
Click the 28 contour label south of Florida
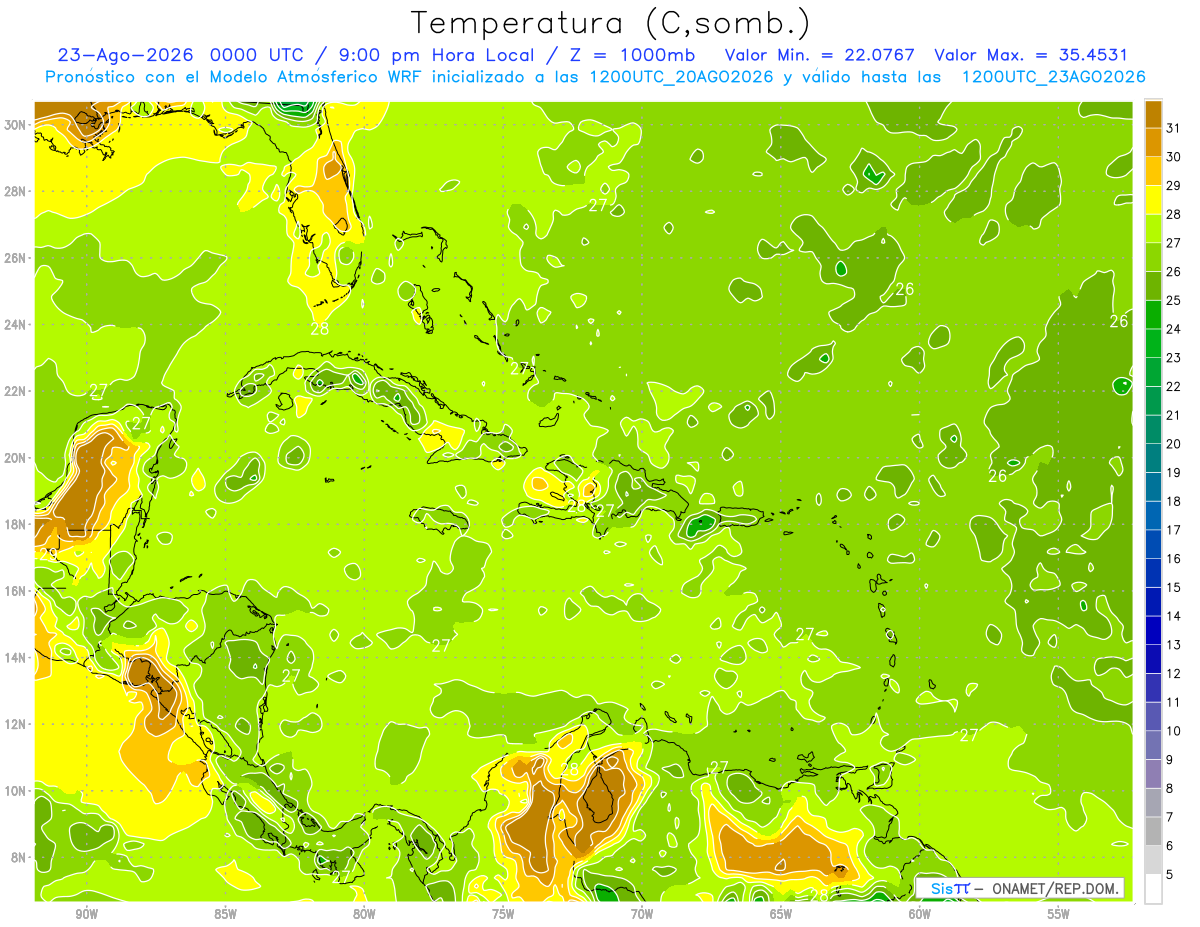pyautogui.click(x=319, y=328)
